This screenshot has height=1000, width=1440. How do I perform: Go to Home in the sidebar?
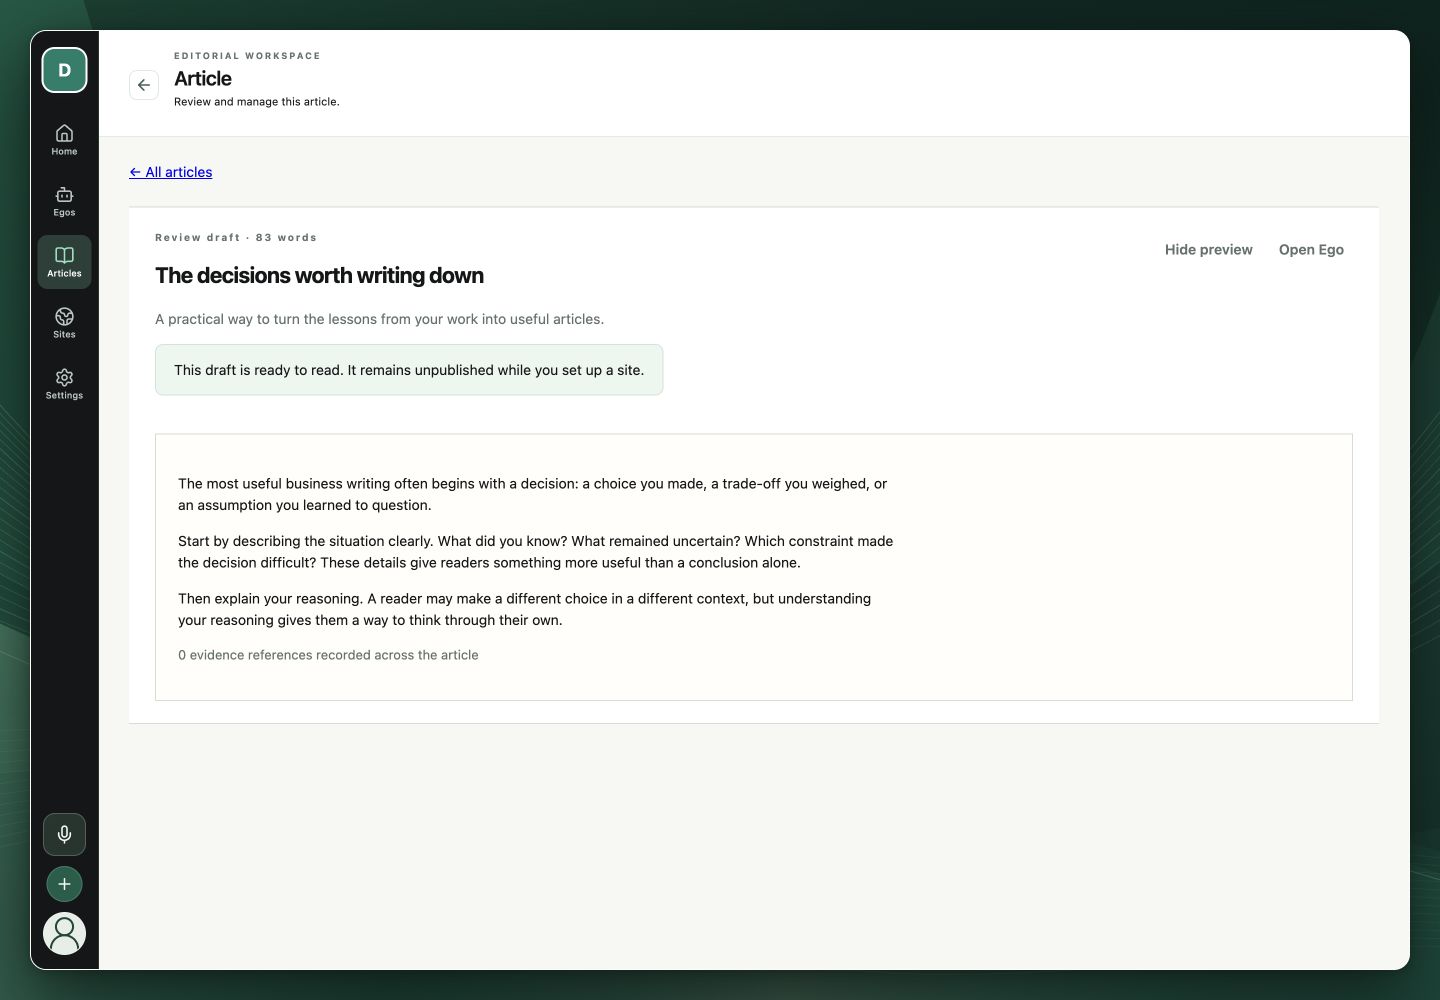[64, 140]
